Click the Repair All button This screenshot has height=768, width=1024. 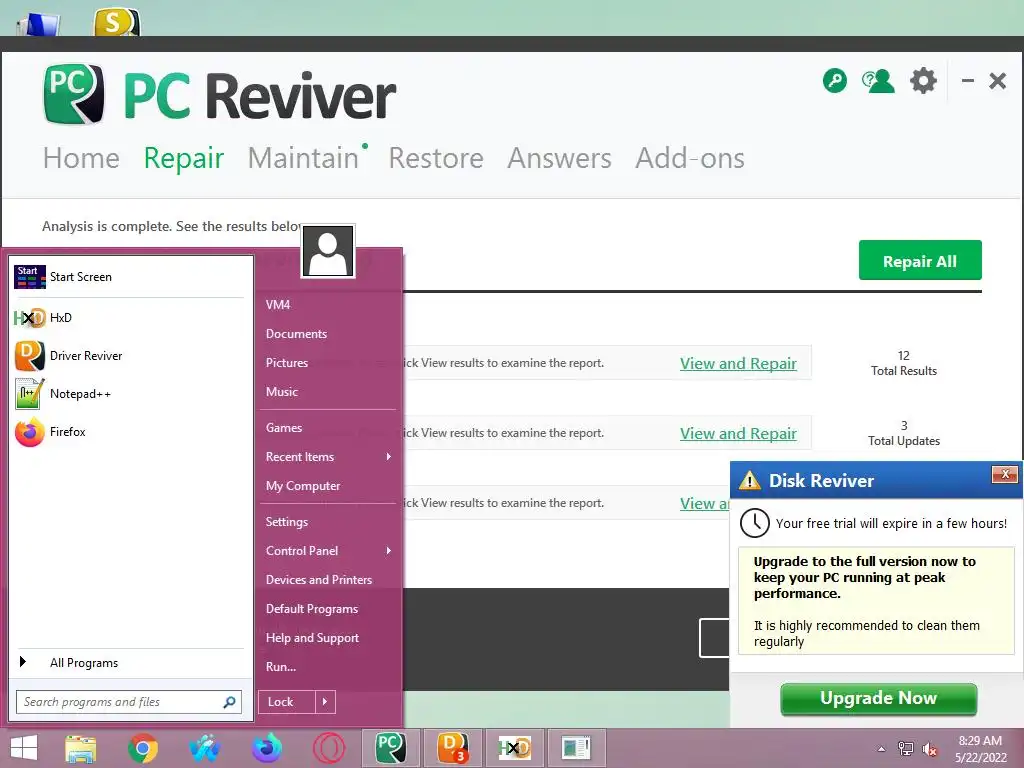pos(920,260)
